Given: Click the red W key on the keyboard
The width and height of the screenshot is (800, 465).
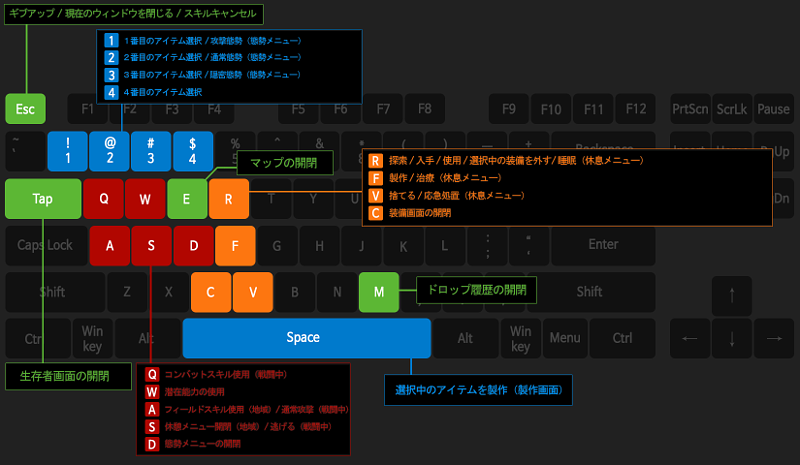Looking at the screenshot, I should tap(145, 199).
